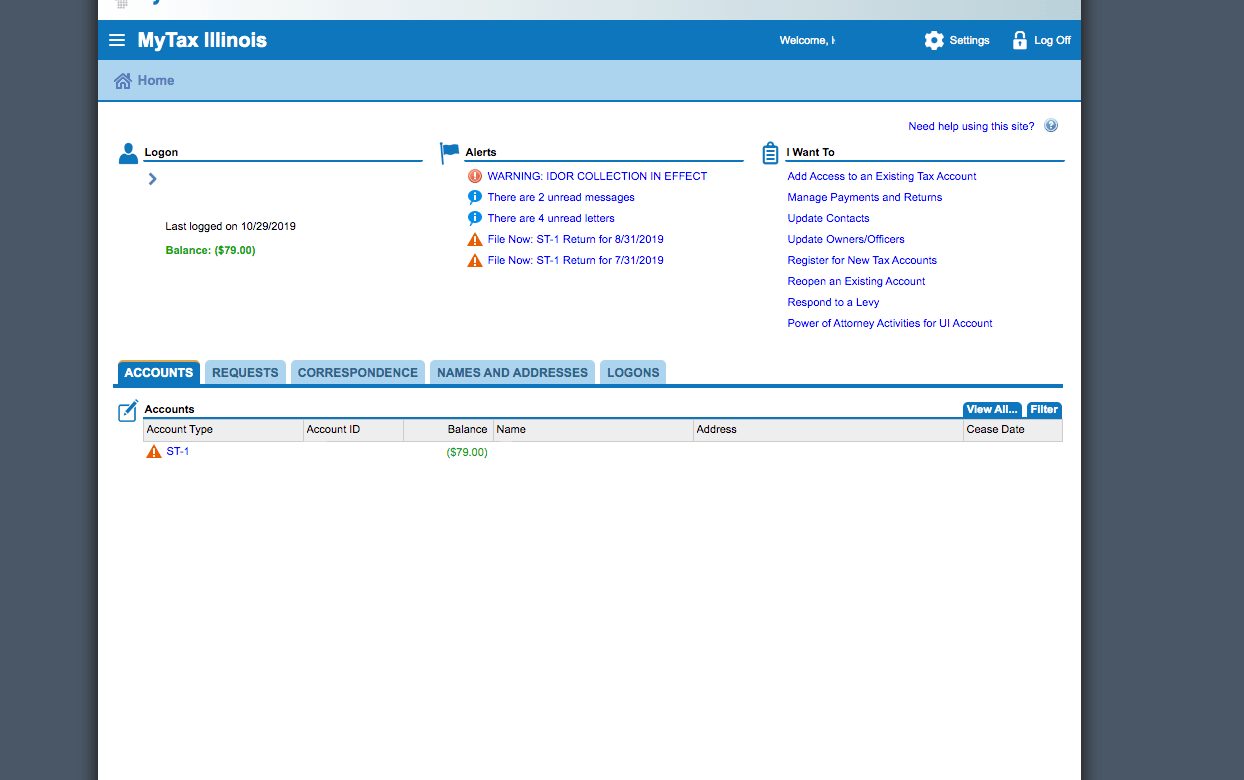
Task: Click the Filter button
Action: click(x=1044, y=410)
